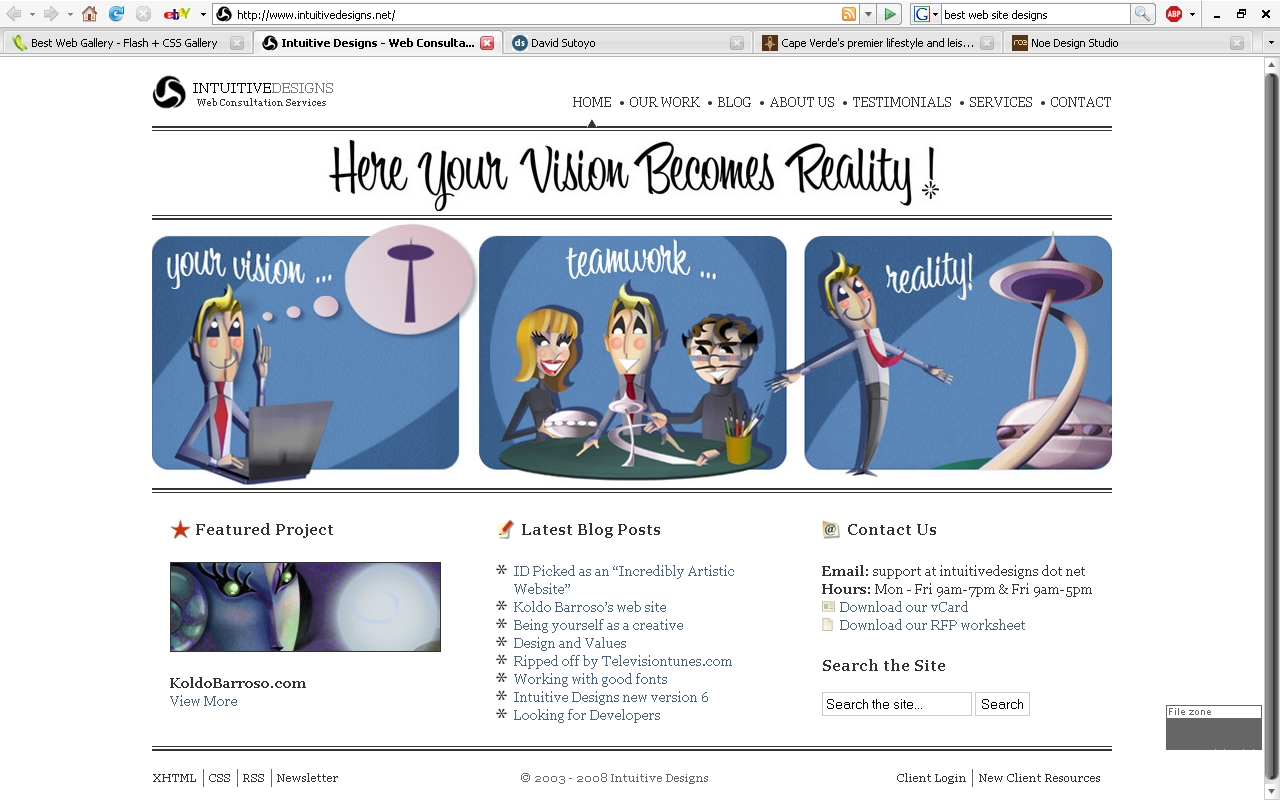Click the Intuitive Designs swirl logo
Viewport: 1280px width, 800px height.
click(x=169, y=92)
